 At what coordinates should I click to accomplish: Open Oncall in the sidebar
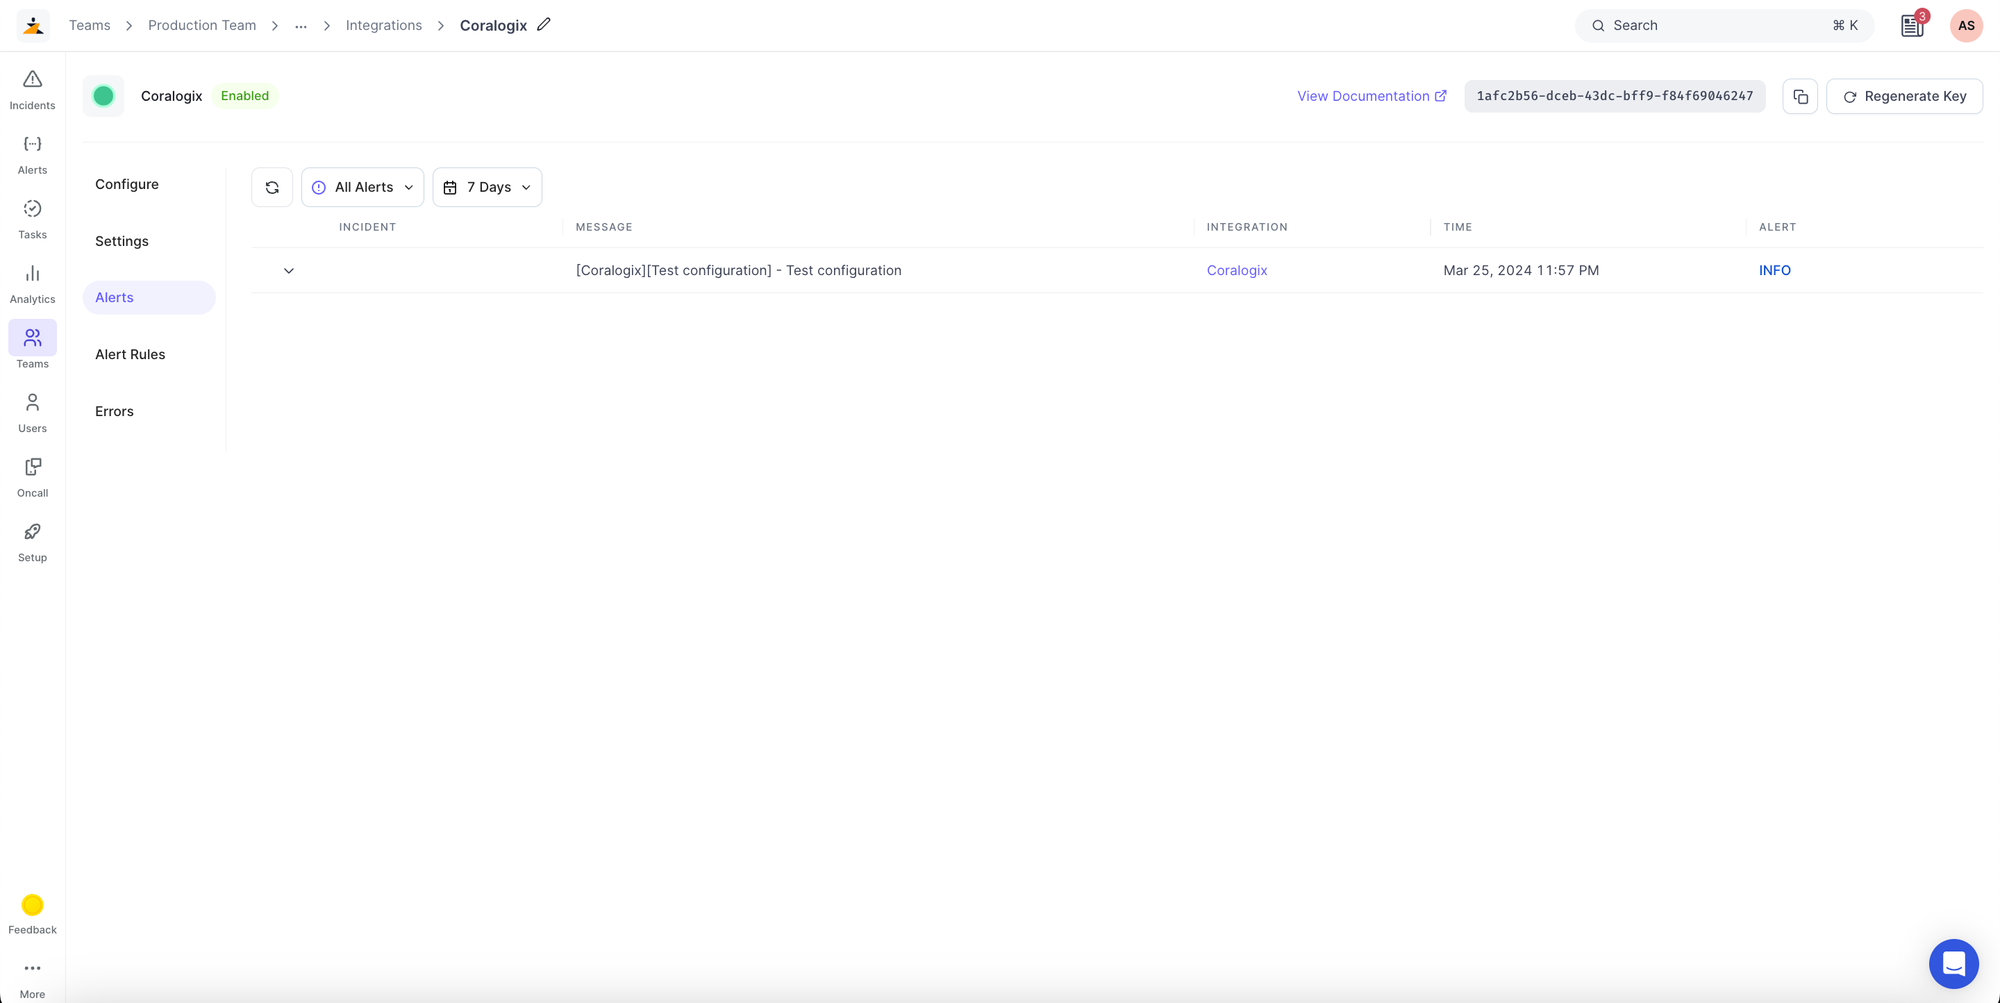coord(32,477)
